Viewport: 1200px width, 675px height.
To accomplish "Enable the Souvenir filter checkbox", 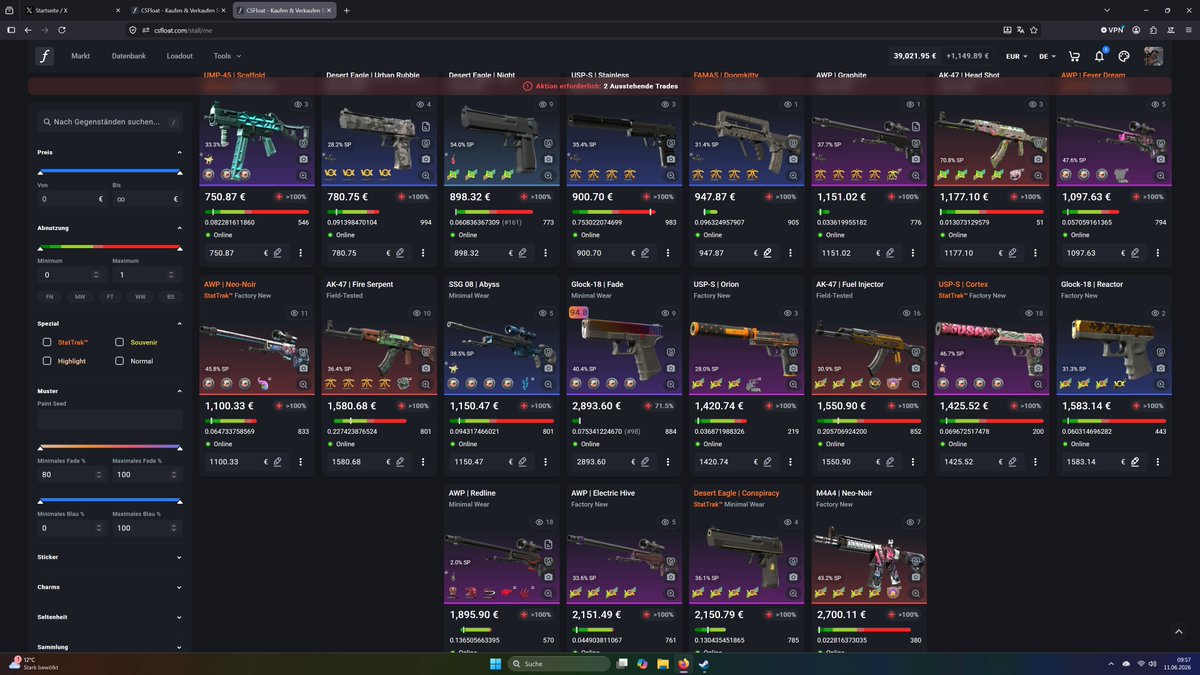I will click(x=119, y=342).
